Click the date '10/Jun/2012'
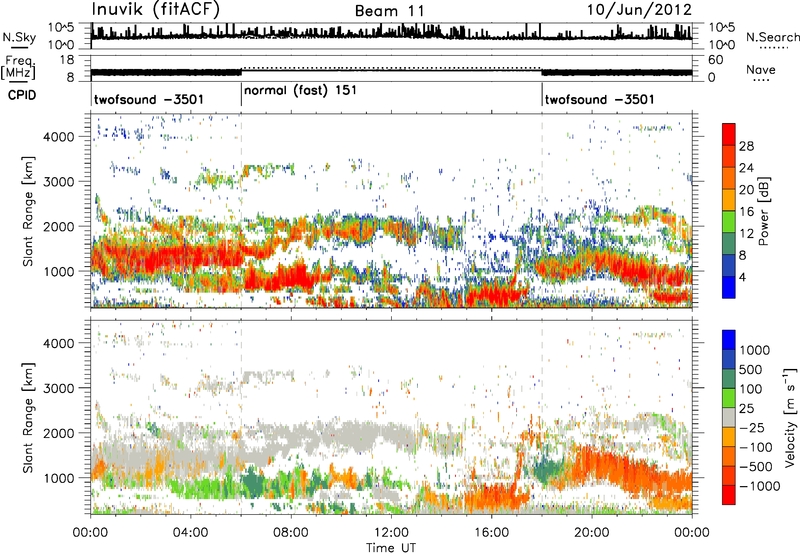 tap(639, 10)
